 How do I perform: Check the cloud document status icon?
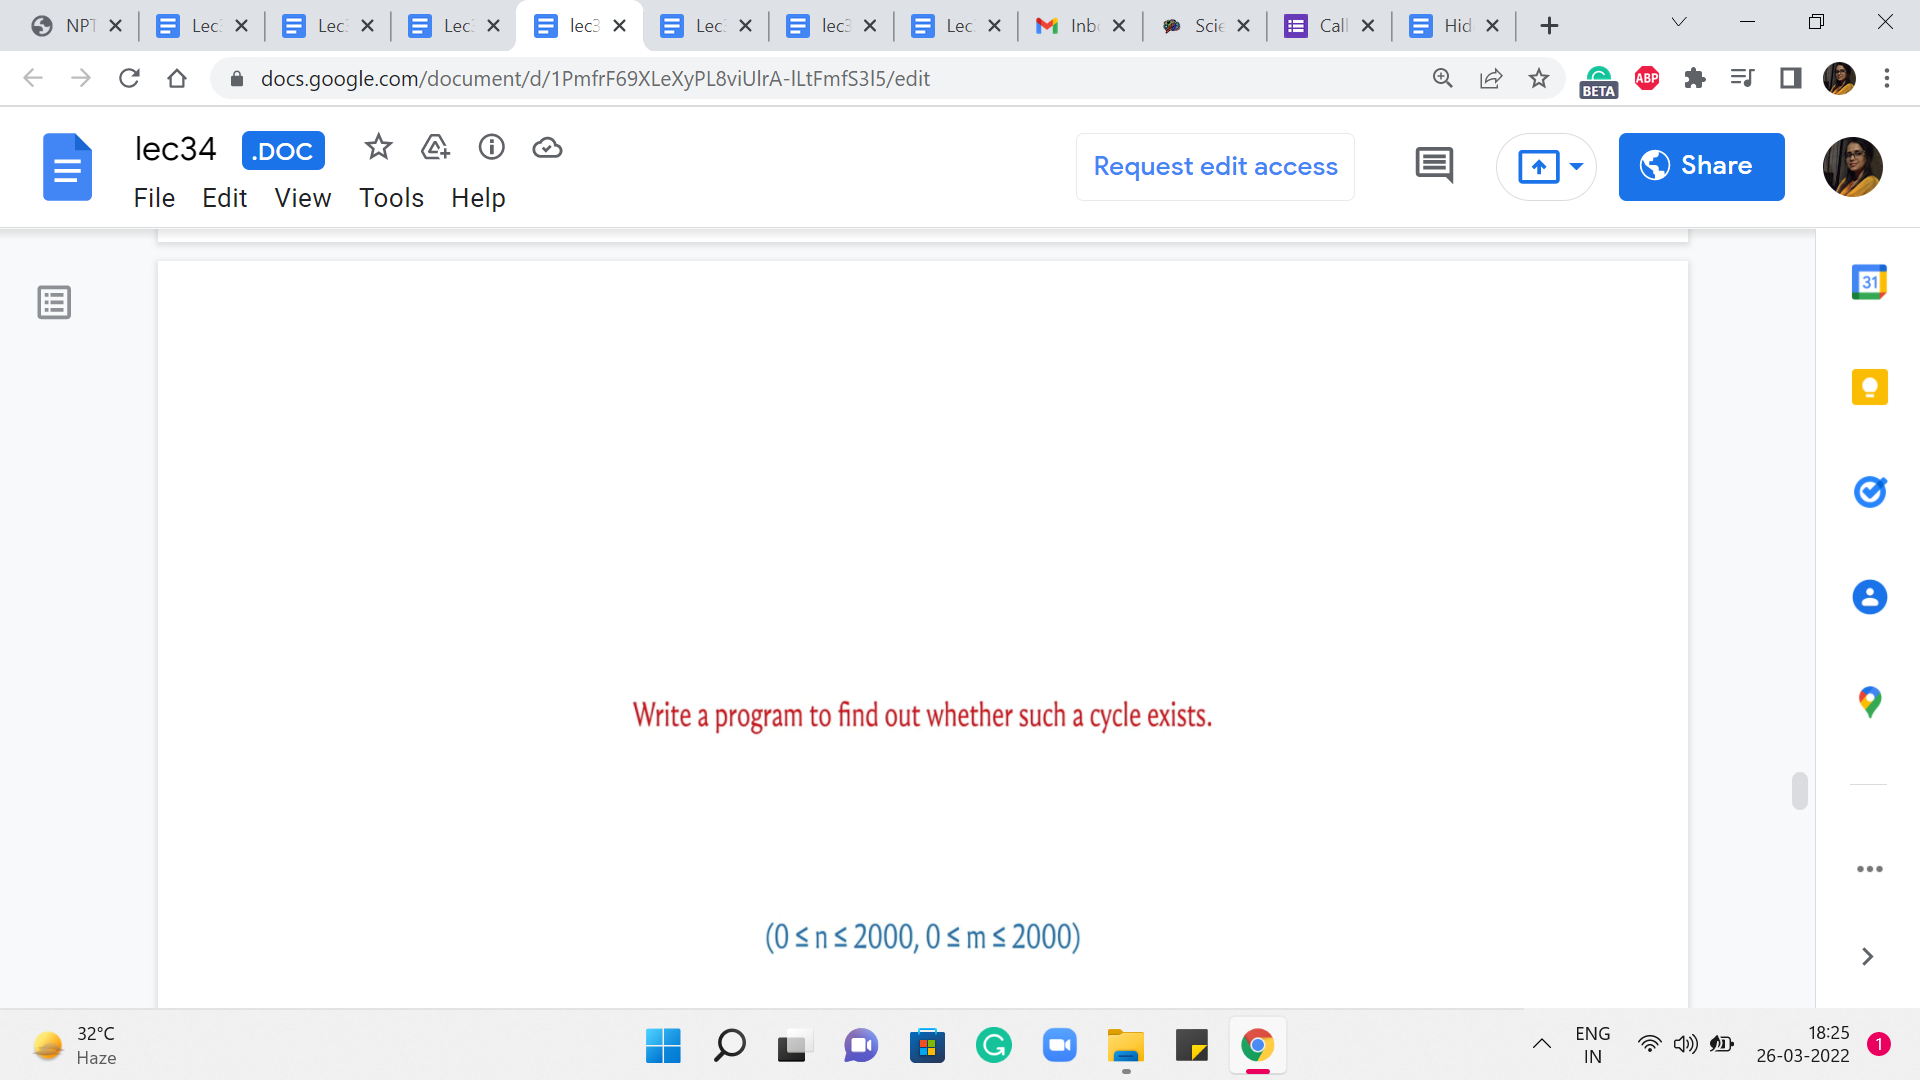pyautogui.click(x=547, y=148)
